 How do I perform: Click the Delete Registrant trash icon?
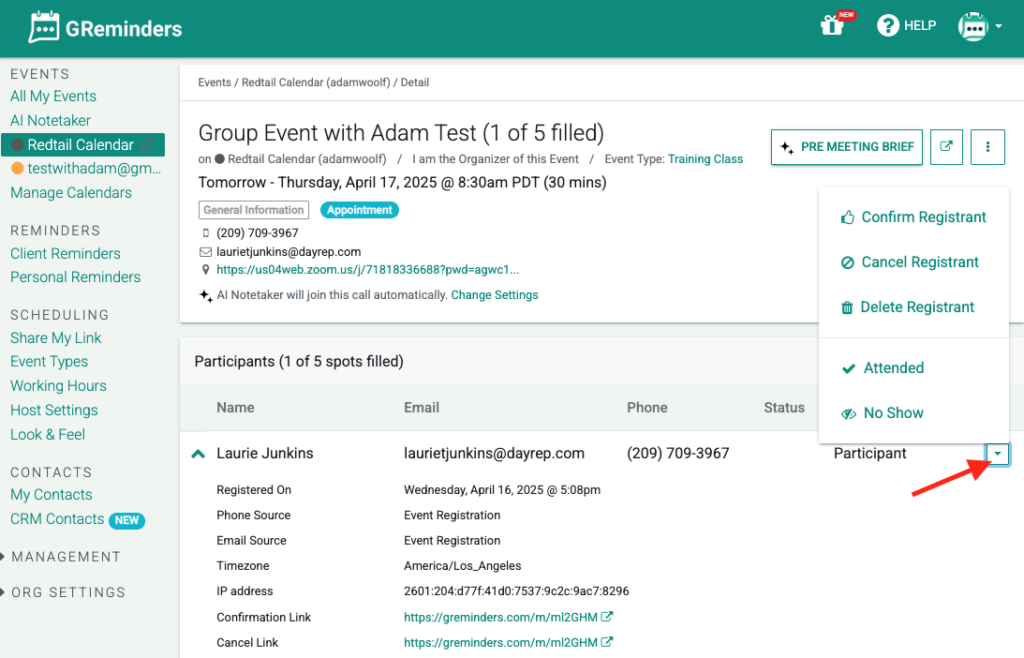pos(847,307)
